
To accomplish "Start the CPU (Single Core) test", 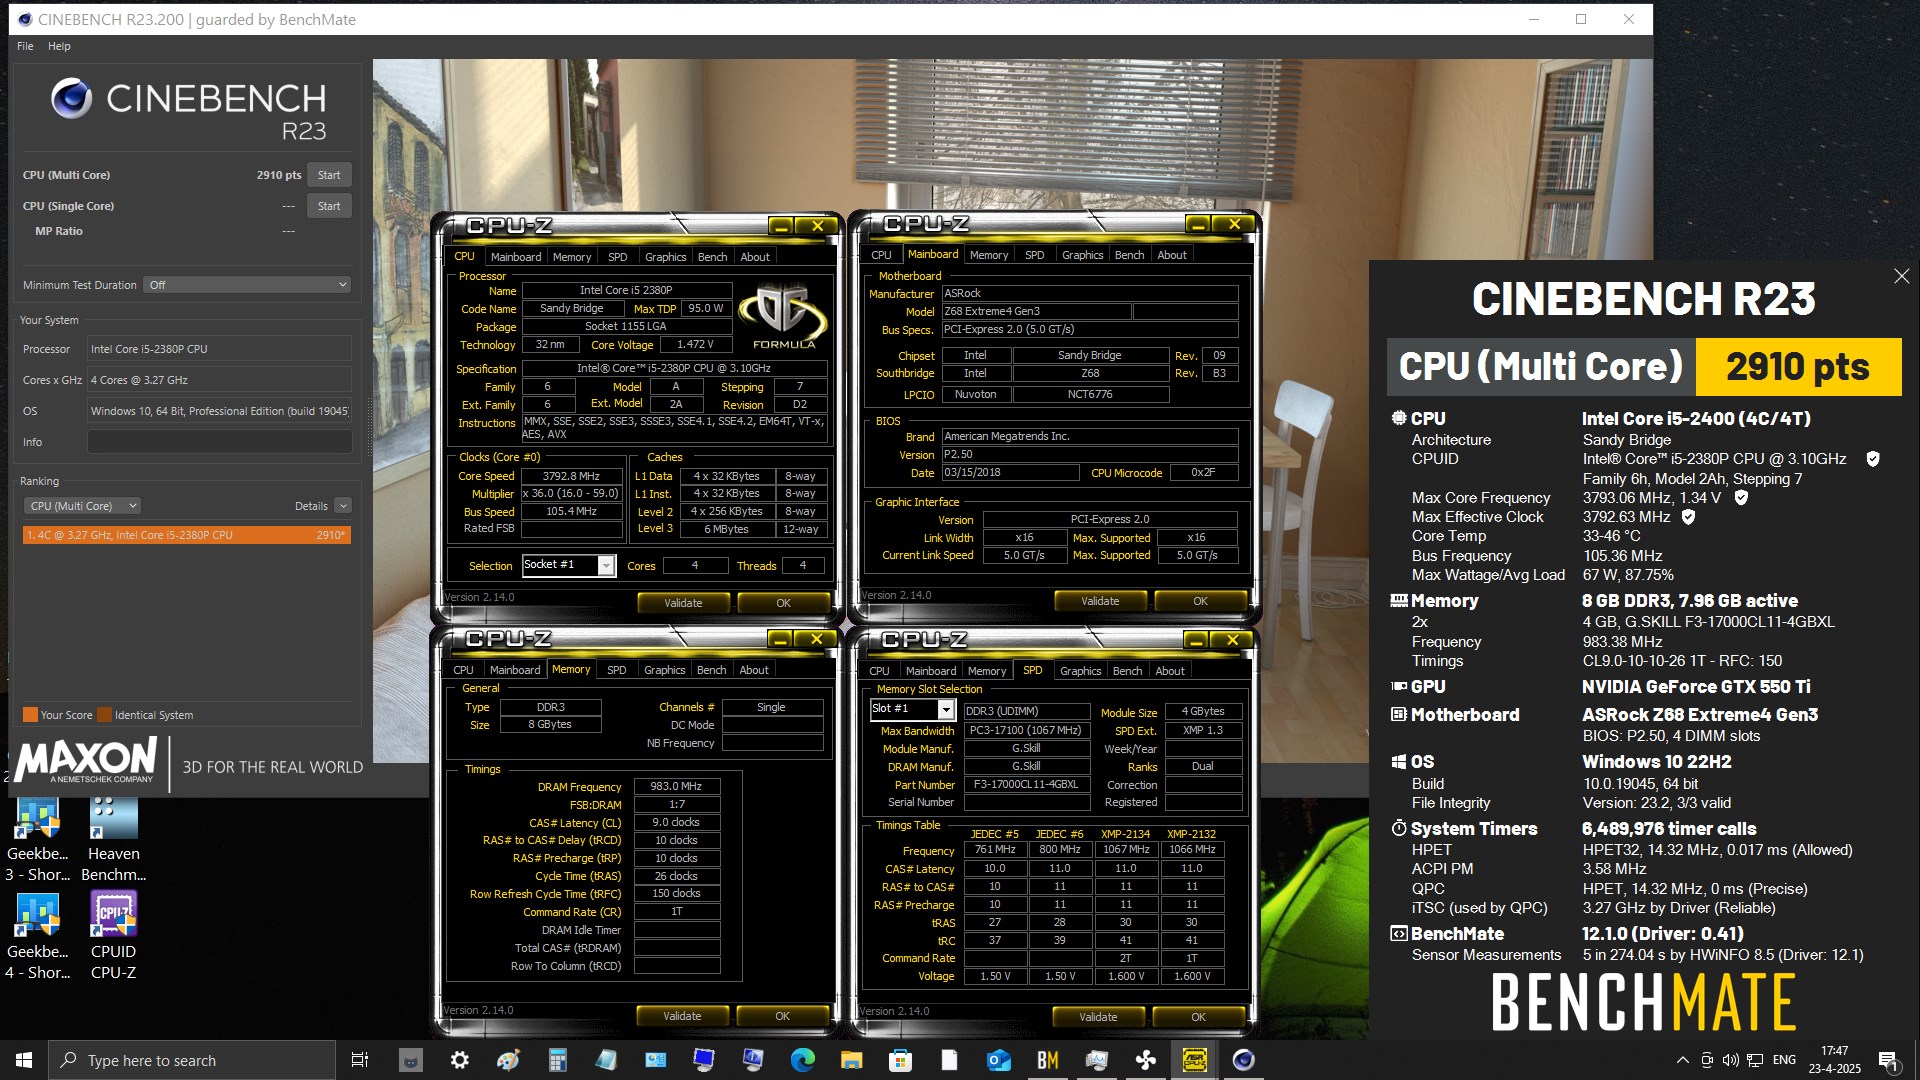I will point(329,206).
